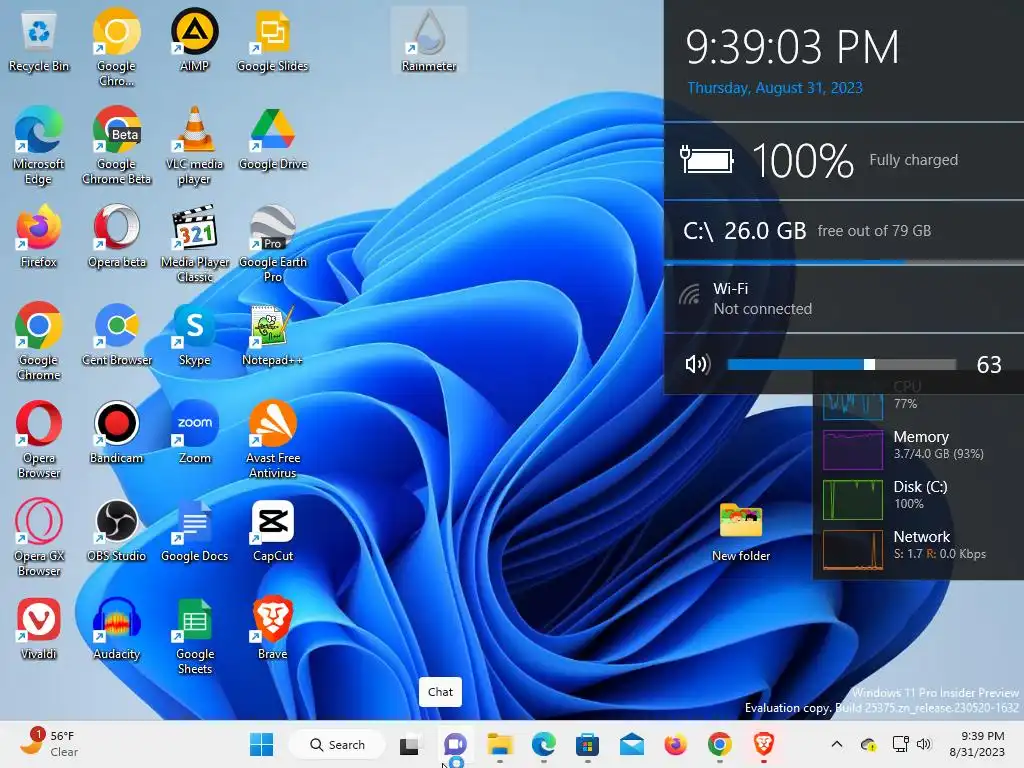
Task: Select the Rainmeter desktop shortcut
Action: click(429, 42)
